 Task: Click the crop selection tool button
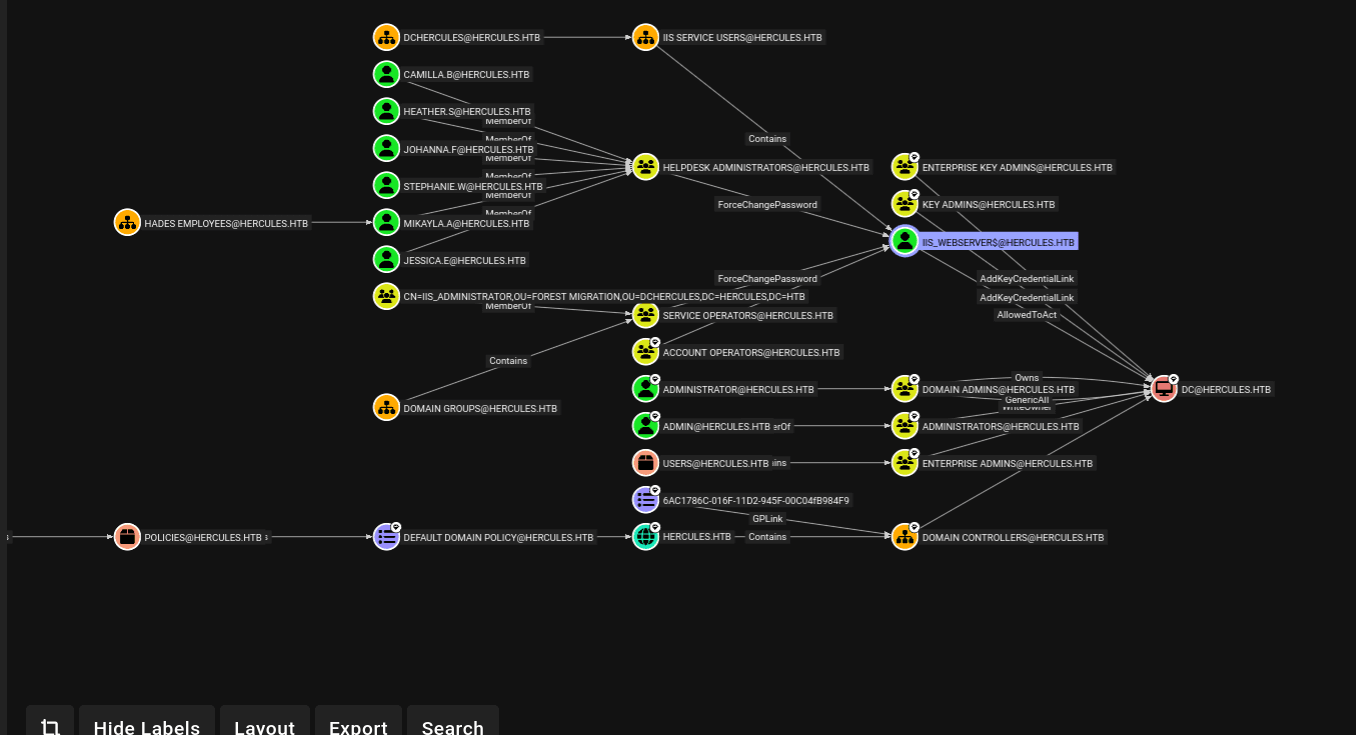(50, 725)
